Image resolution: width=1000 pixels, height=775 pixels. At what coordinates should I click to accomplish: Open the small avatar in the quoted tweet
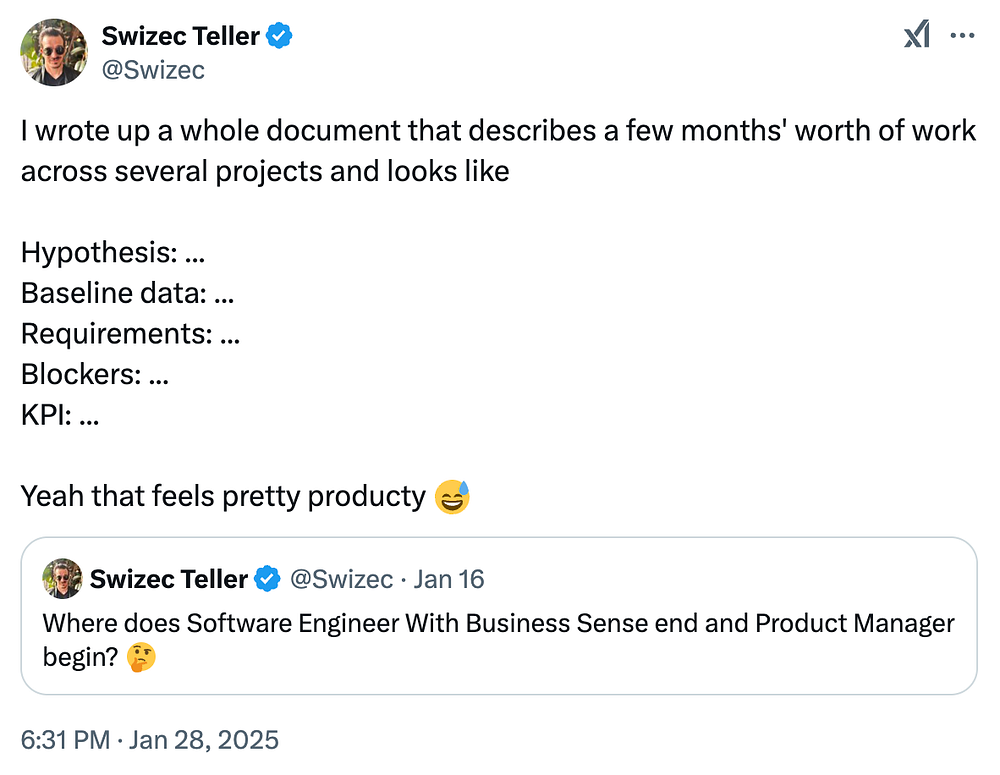pos(62,578)
